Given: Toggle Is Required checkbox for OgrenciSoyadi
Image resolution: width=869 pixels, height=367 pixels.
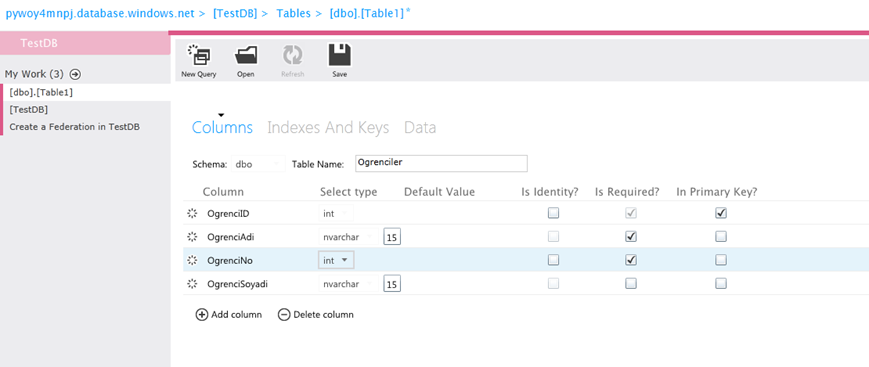Looking at the screenshot, I should point(631,284).
